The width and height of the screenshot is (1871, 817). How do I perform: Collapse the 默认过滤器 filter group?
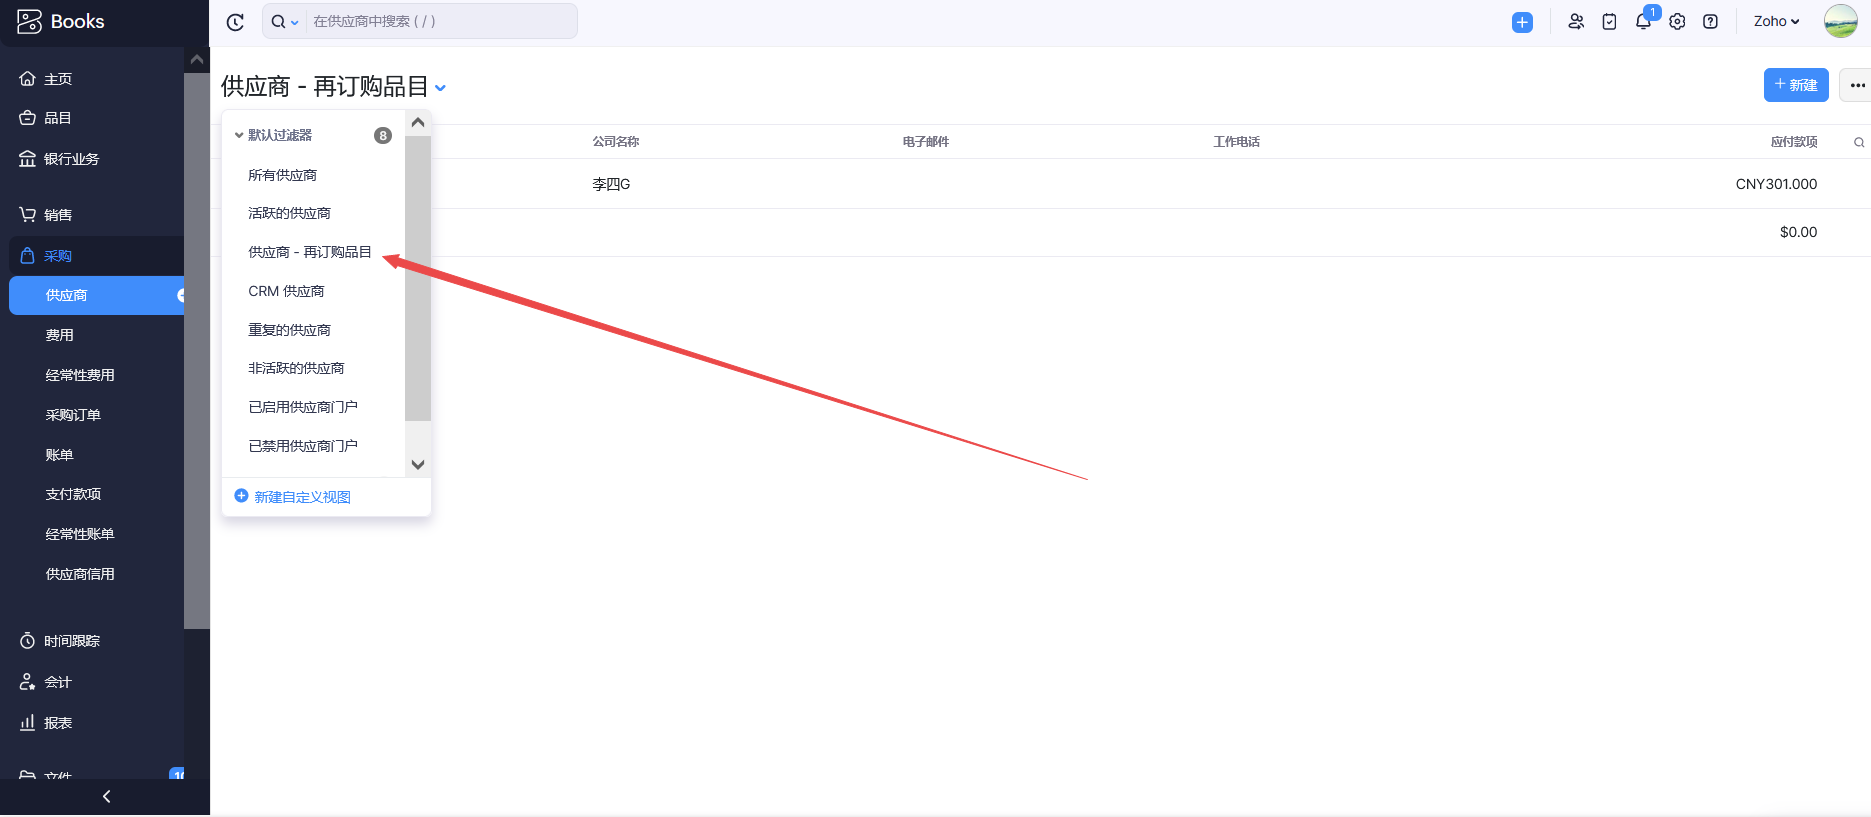pyautogui.click(x=239, y=135)
